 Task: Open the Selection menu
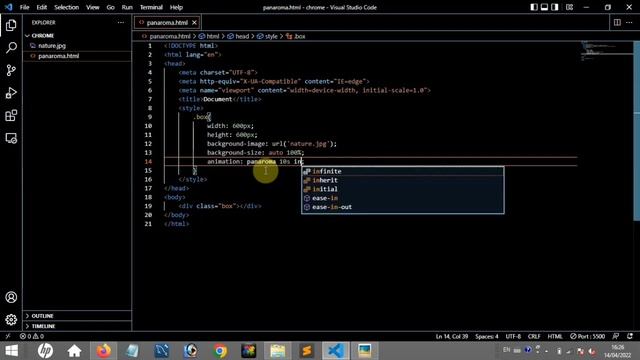pos(67,7)
